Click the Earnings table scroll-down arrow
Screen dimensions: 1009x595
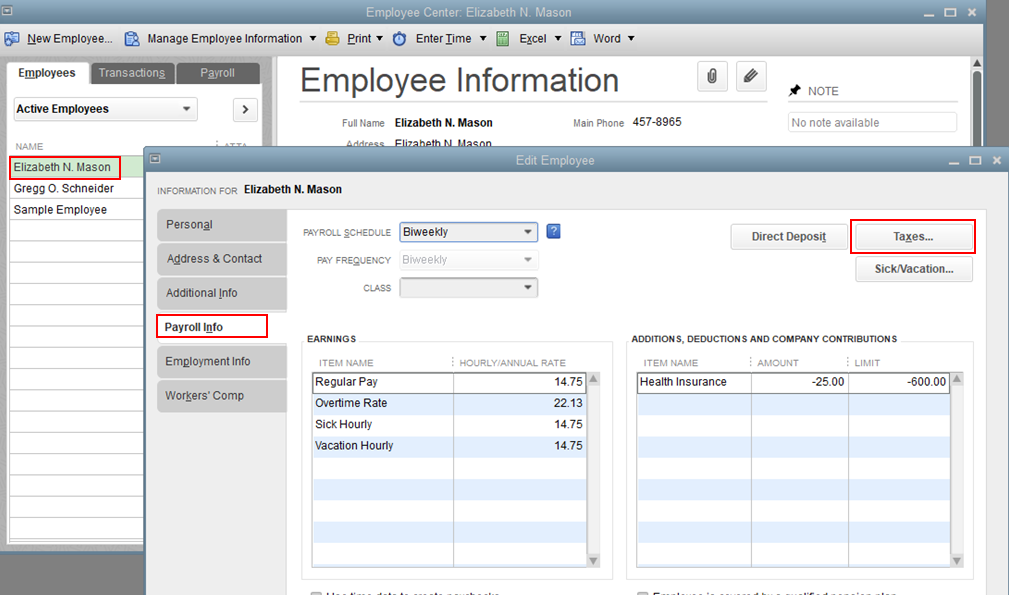[594, 561]
